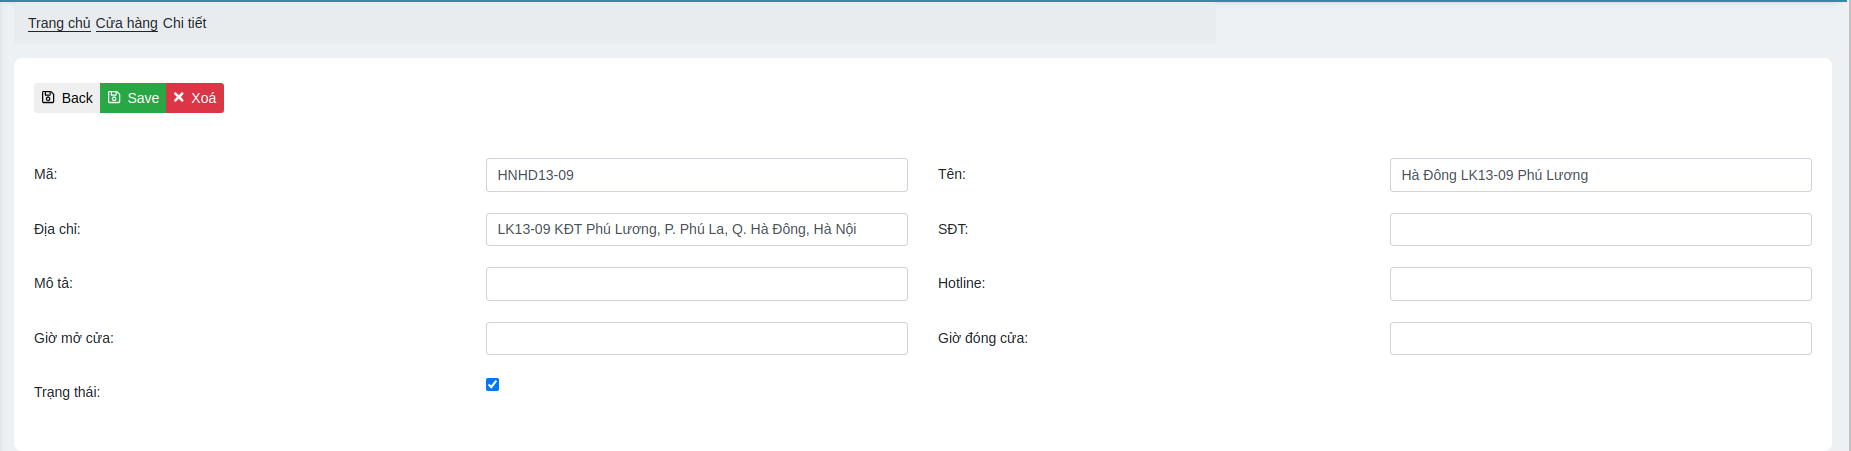Save the store details
This screenshot has height=451, width=1851.
click(133, 98)
